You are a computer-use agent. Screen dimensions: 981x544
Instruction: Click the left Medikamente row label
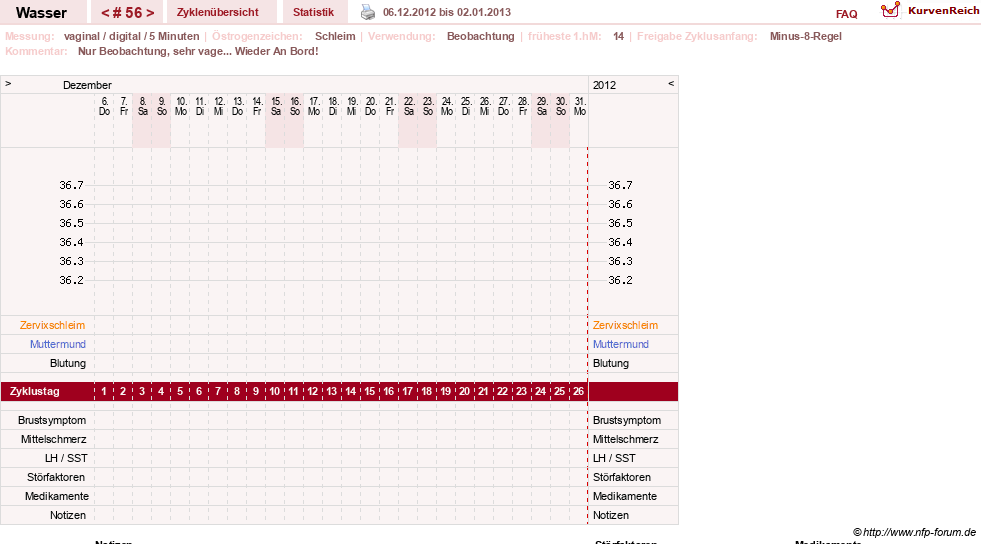[x=57, y=496]
